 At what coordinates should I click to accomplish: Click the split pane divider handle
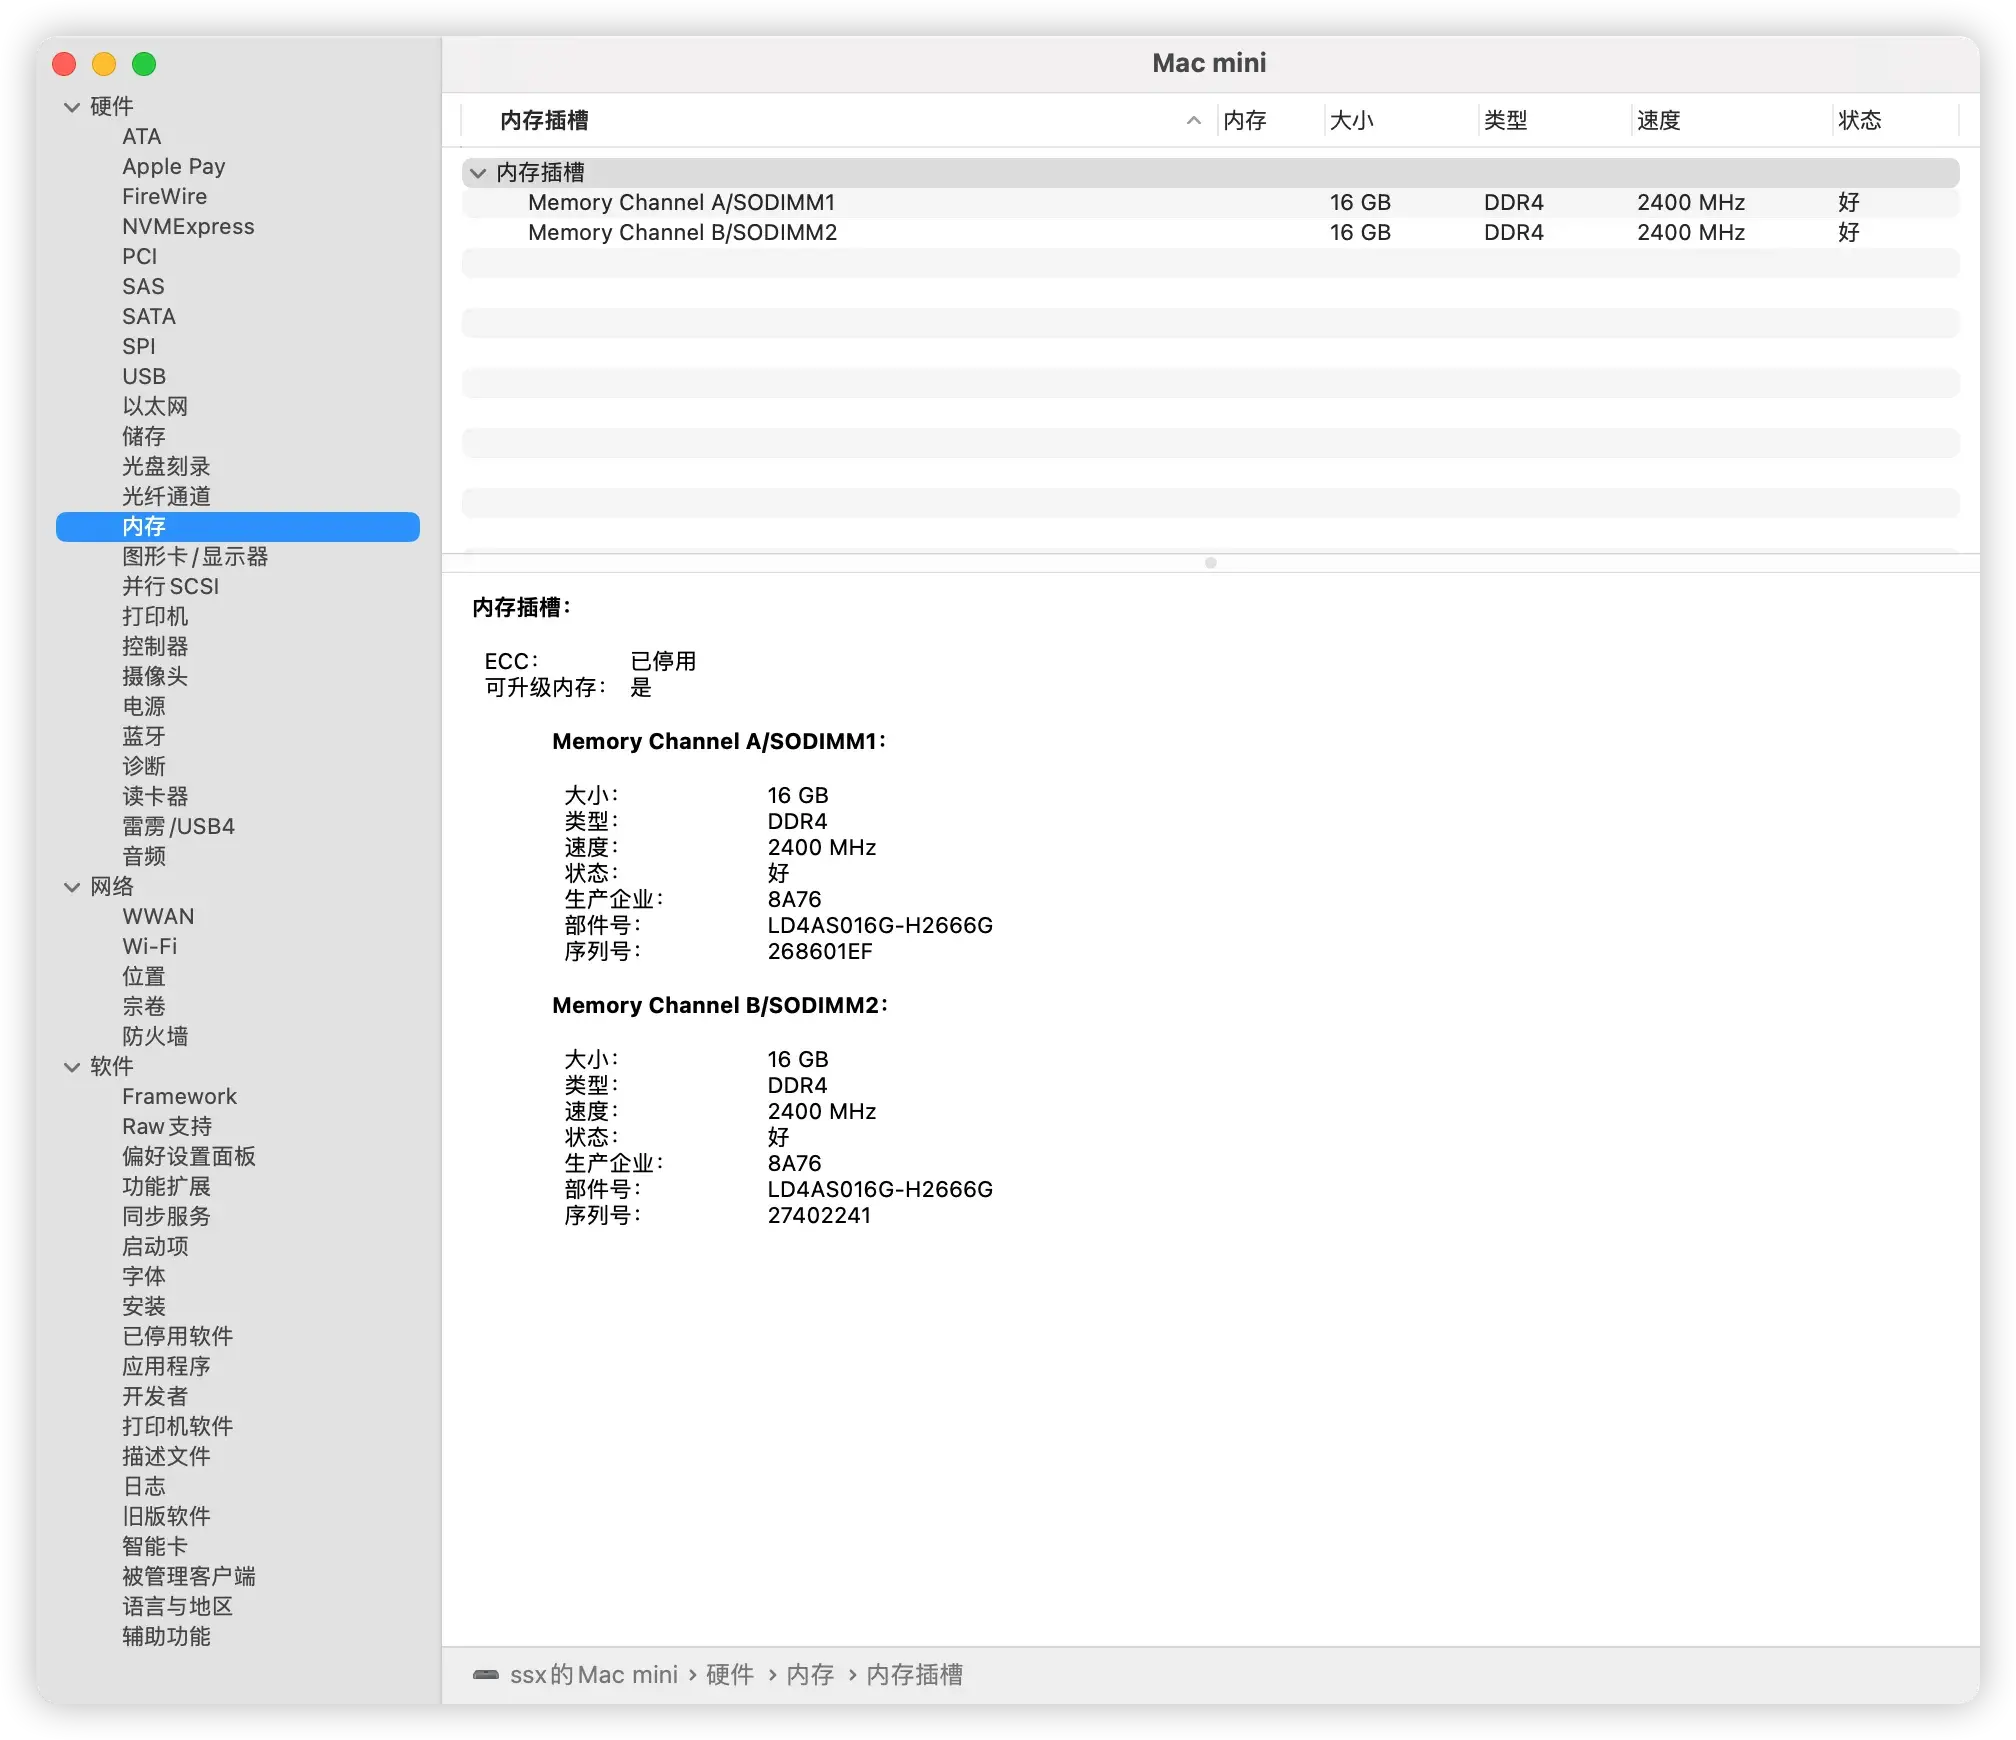(1210, 563)
